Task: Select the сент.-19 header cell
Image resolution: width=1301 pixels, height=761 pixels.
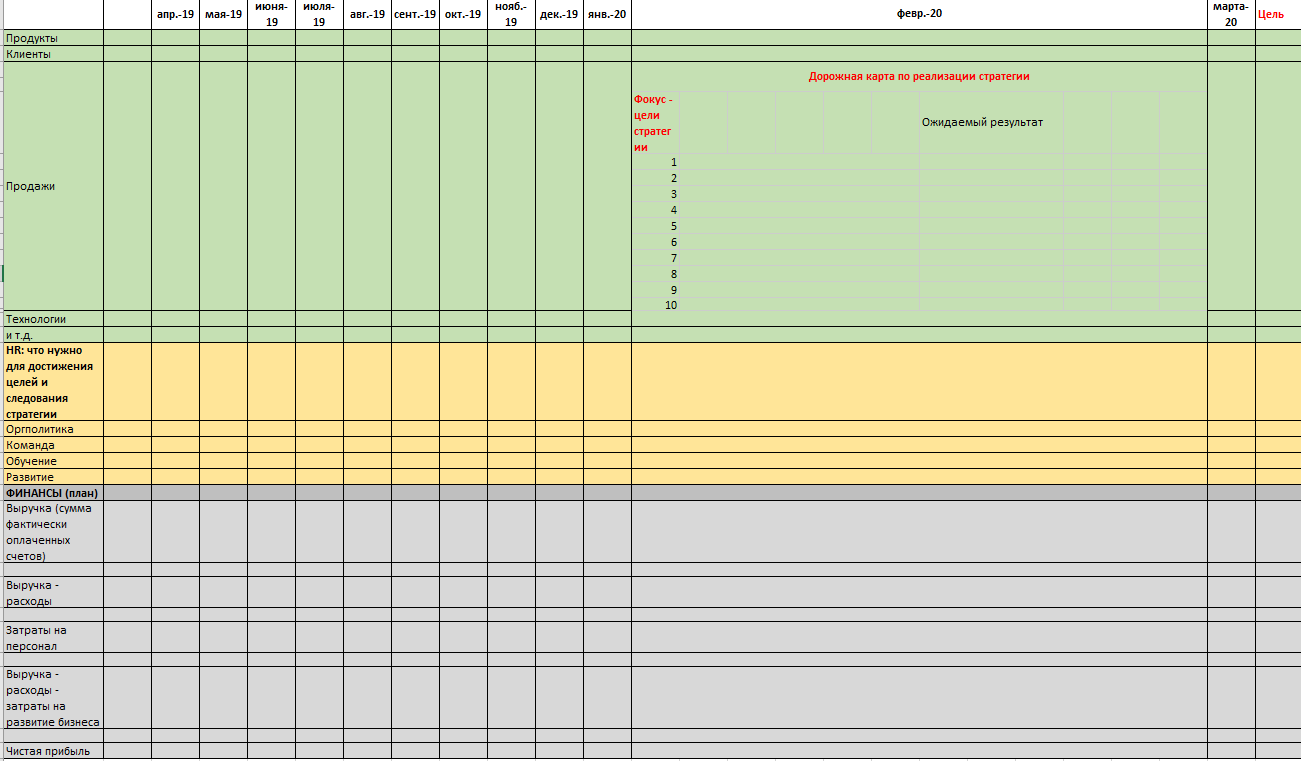Action: [415, 15]
